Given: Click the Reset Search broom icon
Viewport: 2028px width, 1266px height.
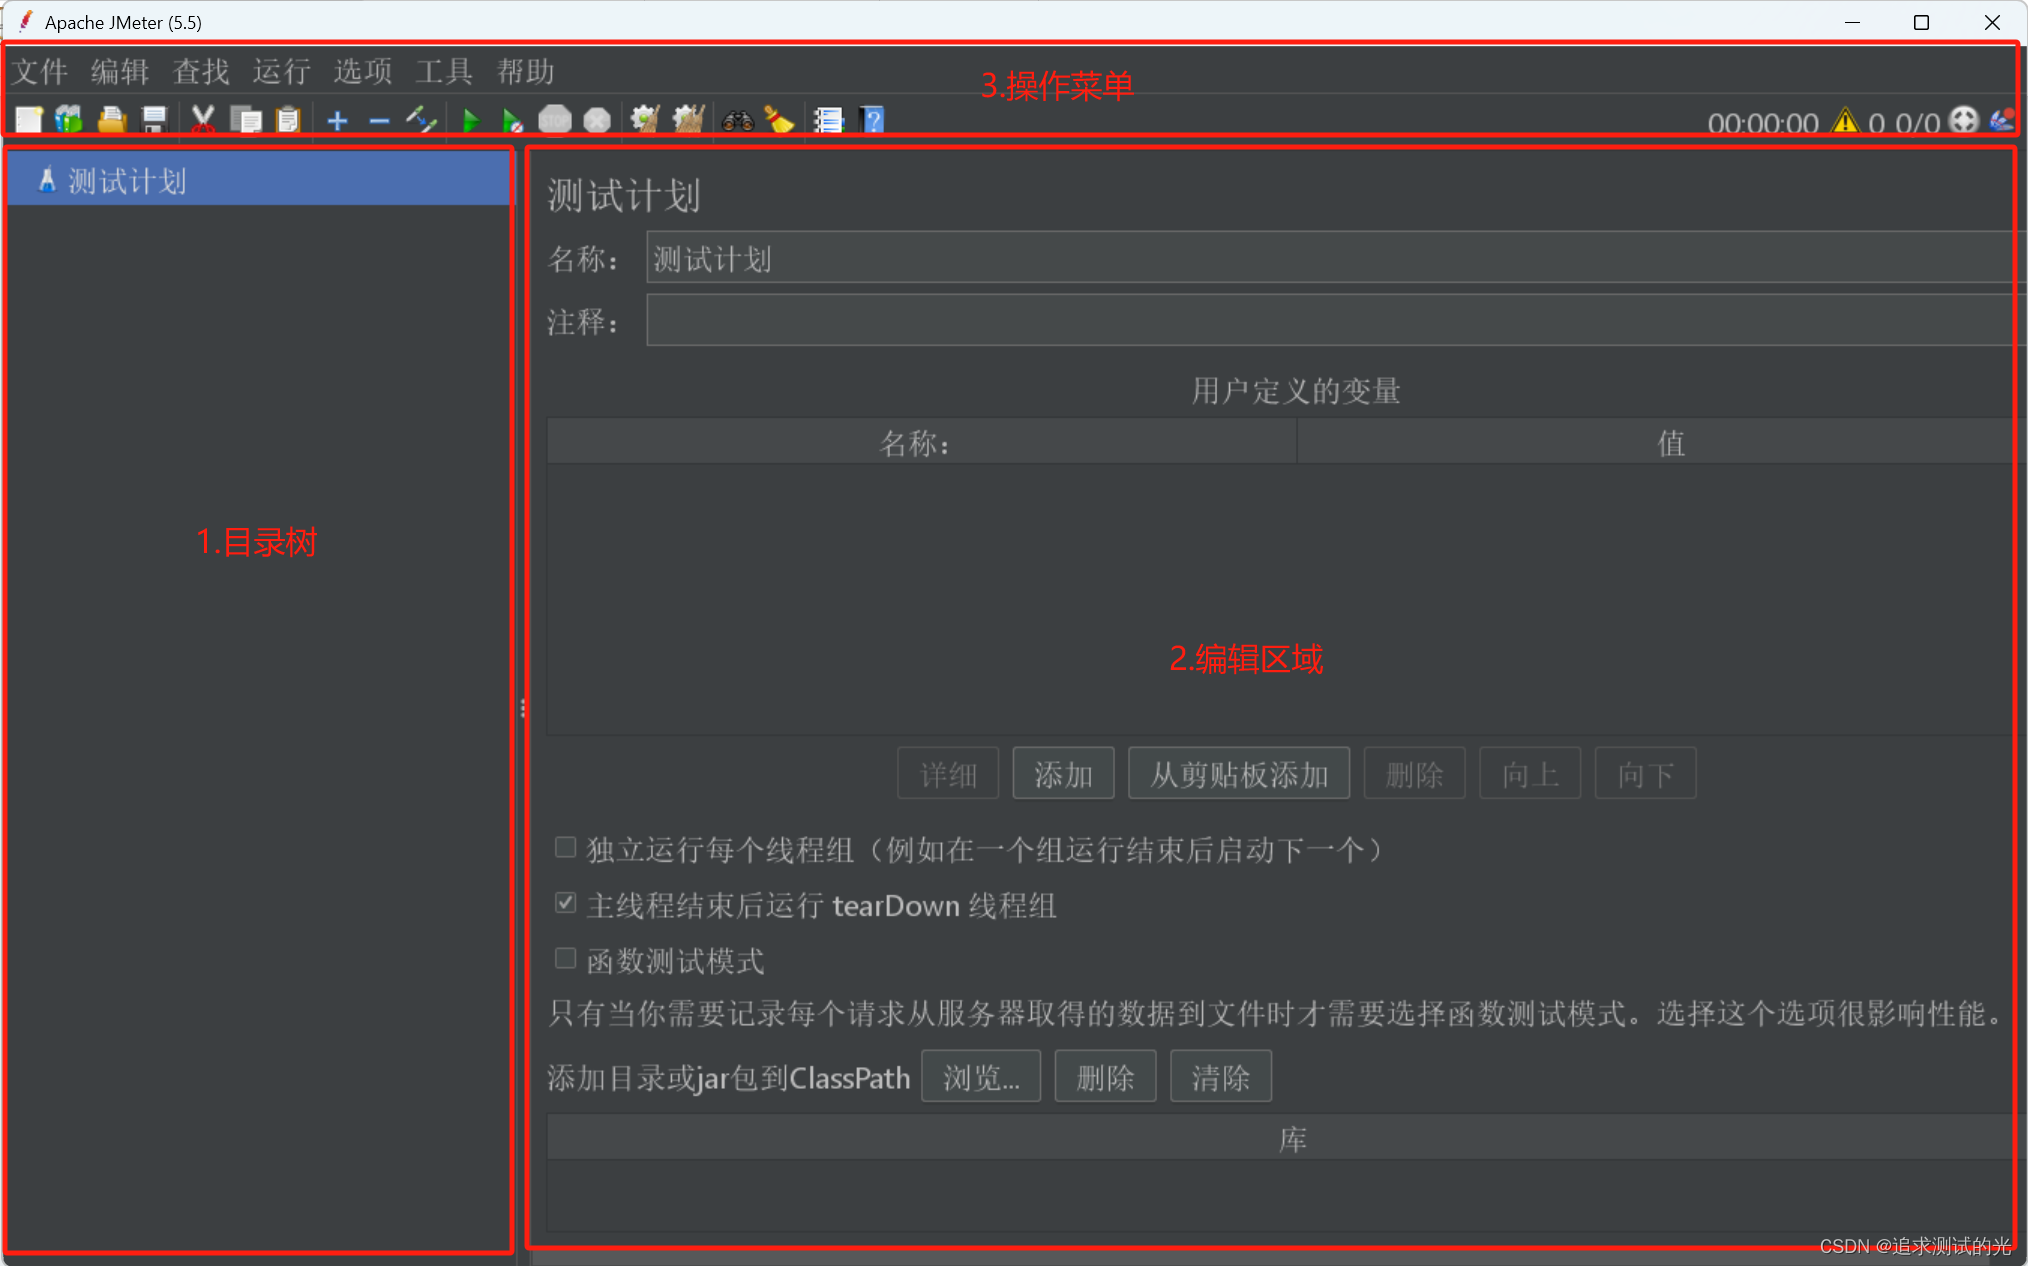Looking at the screenshot, I should point(779,121).
